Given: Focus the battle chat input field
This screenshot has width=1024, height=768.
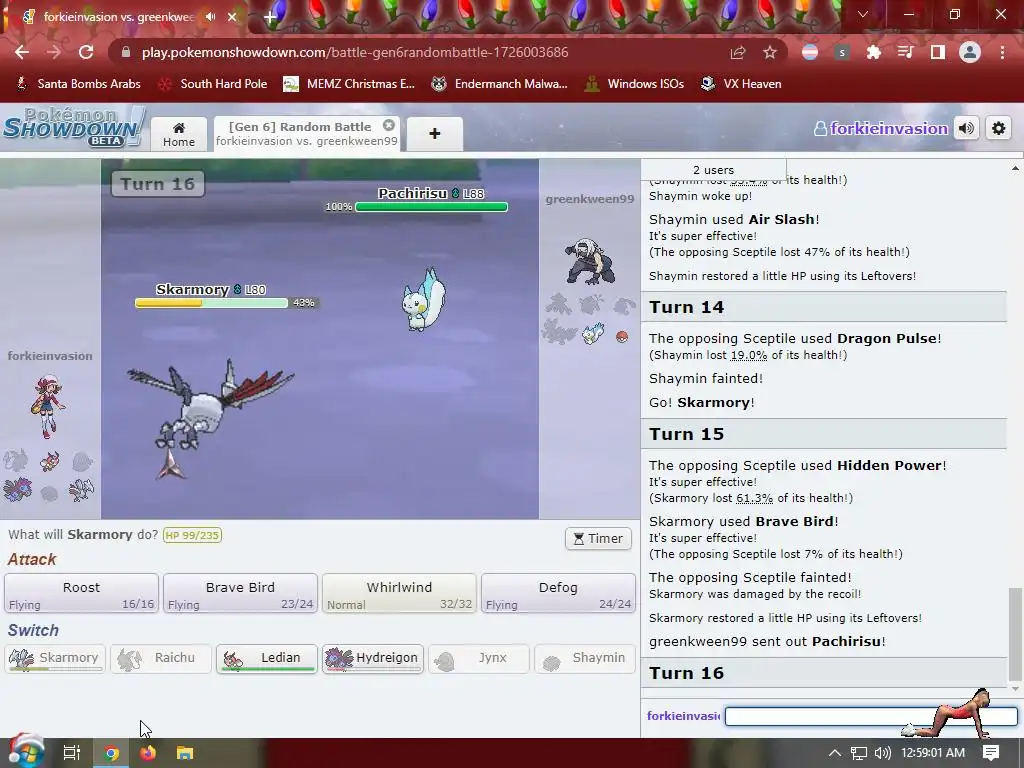Looking at the screenshot, I should click(871, 716).
